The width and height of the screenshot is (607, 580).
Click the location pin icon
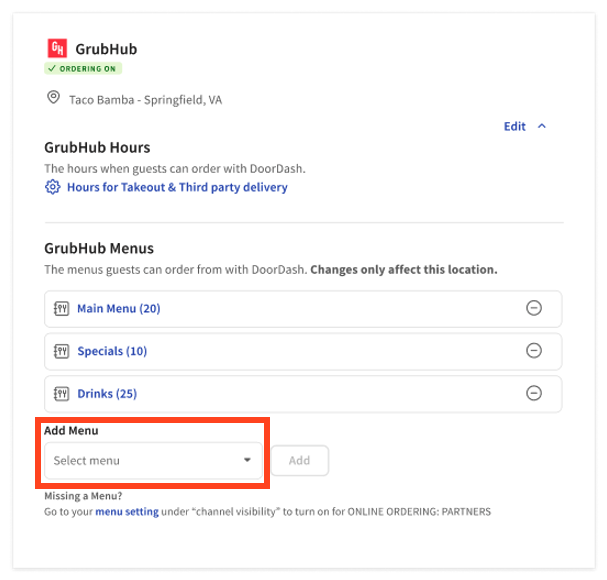point(53,98)
